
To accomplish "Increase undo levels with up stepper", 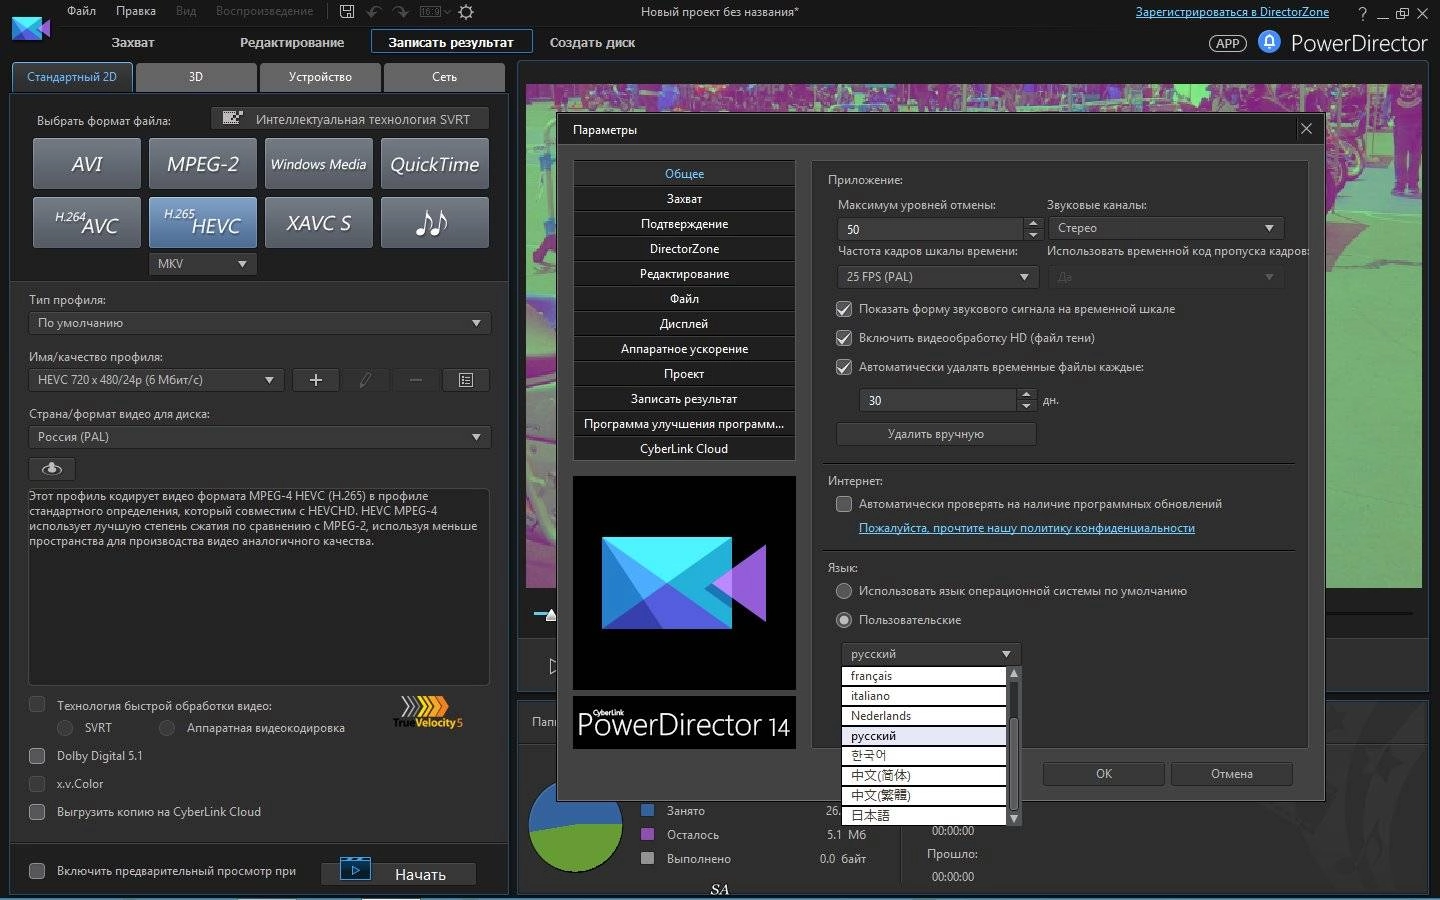I will tap(1033, 223).
